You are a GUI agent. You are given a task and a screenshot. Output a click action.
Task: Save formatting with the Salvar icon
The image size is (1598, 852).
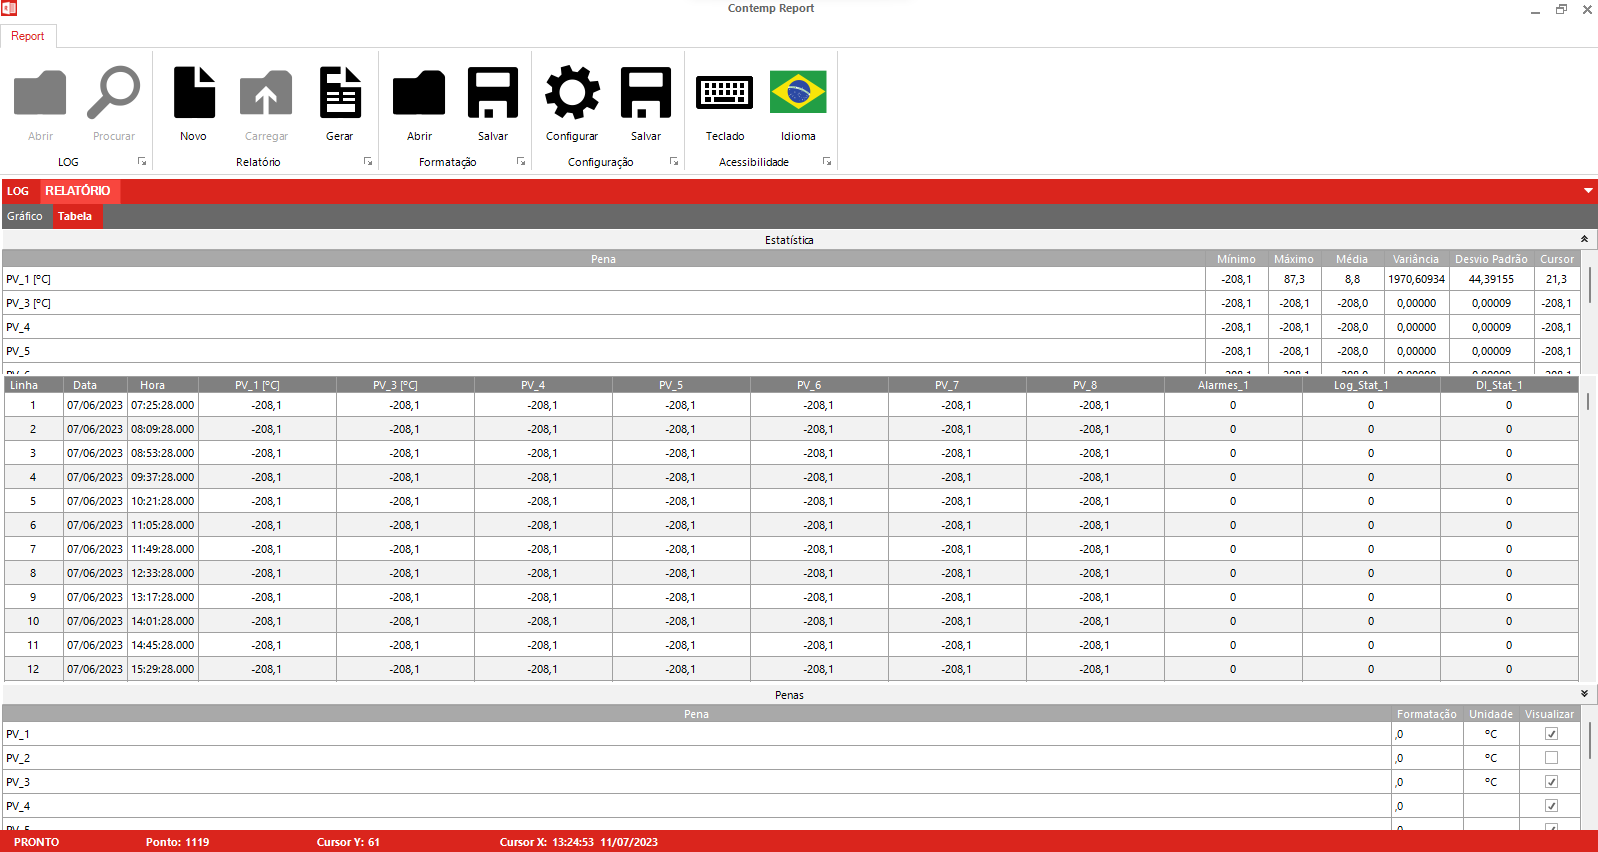point(493,94)
